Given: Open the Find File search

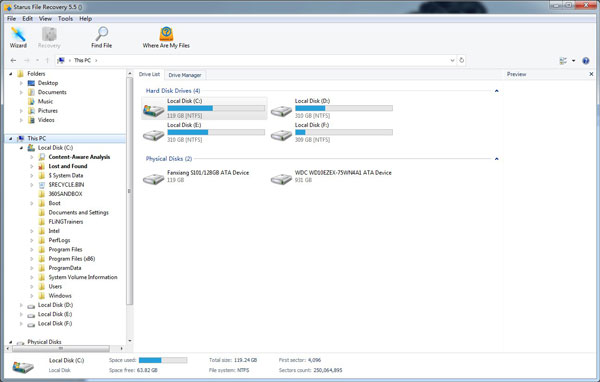Looking at the screenshot, I should [101, 38].
